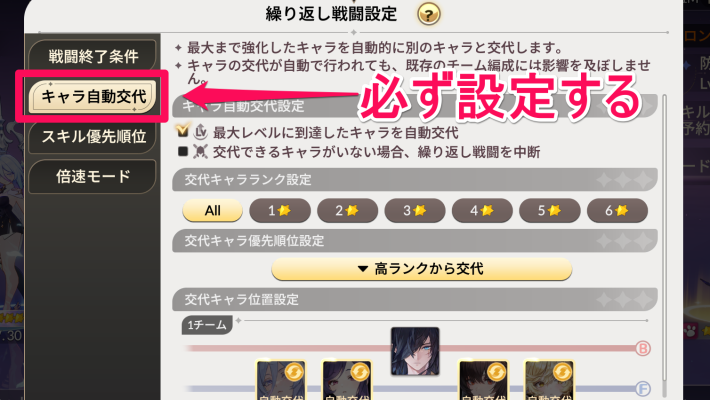Enable 繰り返し戦闘を中断 checkbox
This screenshot has width=710, height=400.
tap(183, 151)
